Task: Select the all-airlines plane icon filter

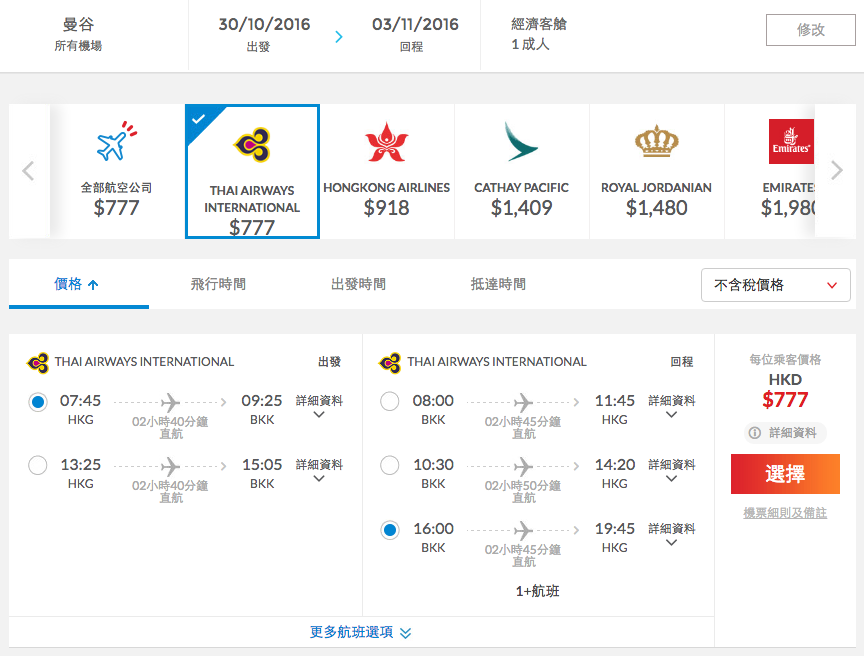Action: [116, 141]
